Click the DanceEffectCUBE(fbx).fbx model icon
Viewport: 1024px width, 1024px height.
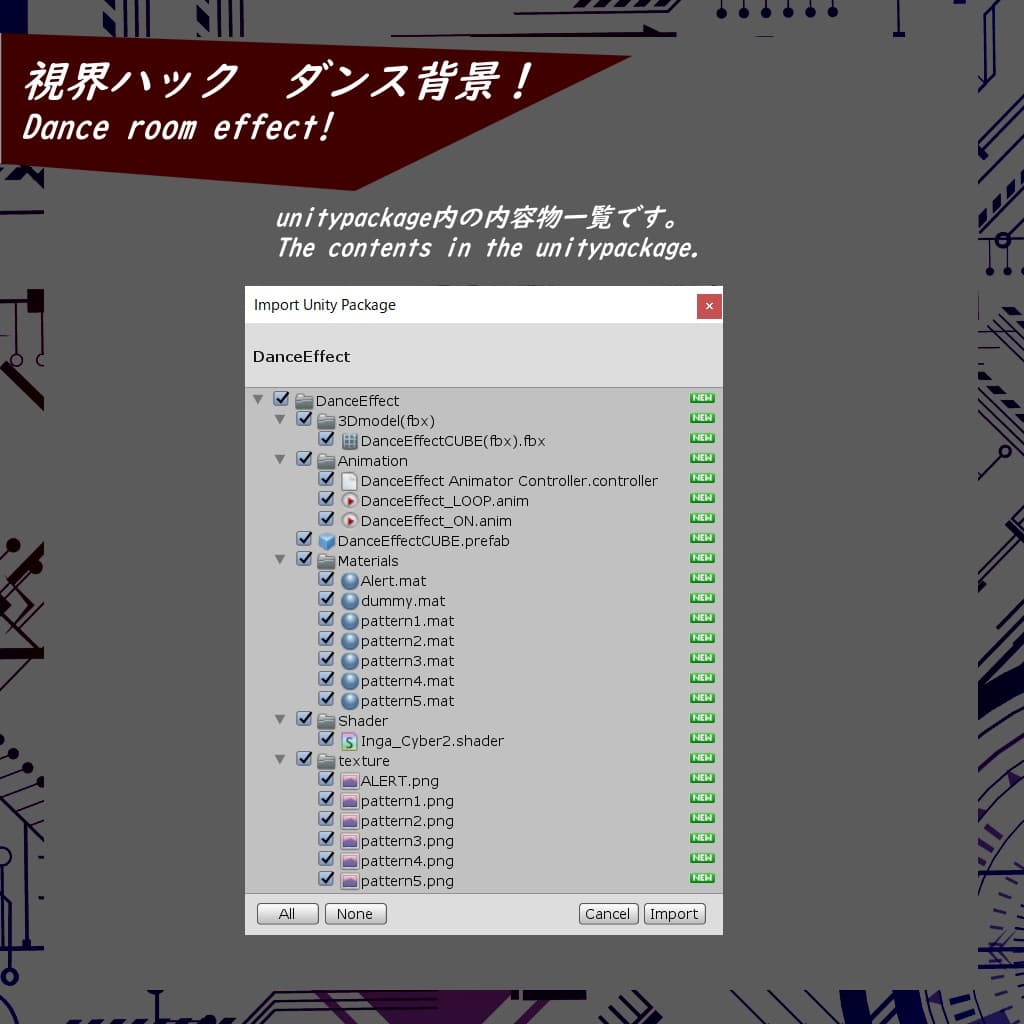tap(349, 441)
